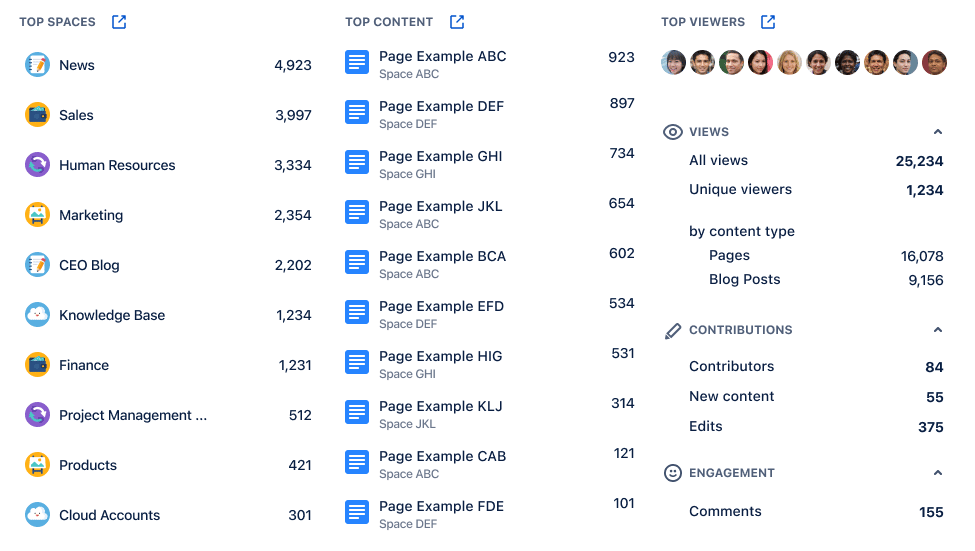
Task: Collapse the Engagement section chevron
Action: 937,473
